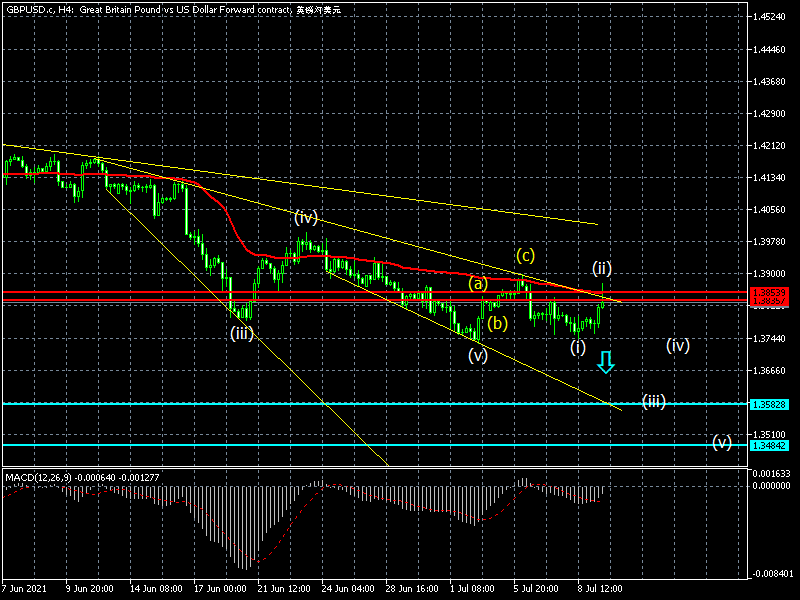The image size is (800, 600).
Task: Click the (v) label beside the 1.34842 line
Action: [x=722, y=442]
